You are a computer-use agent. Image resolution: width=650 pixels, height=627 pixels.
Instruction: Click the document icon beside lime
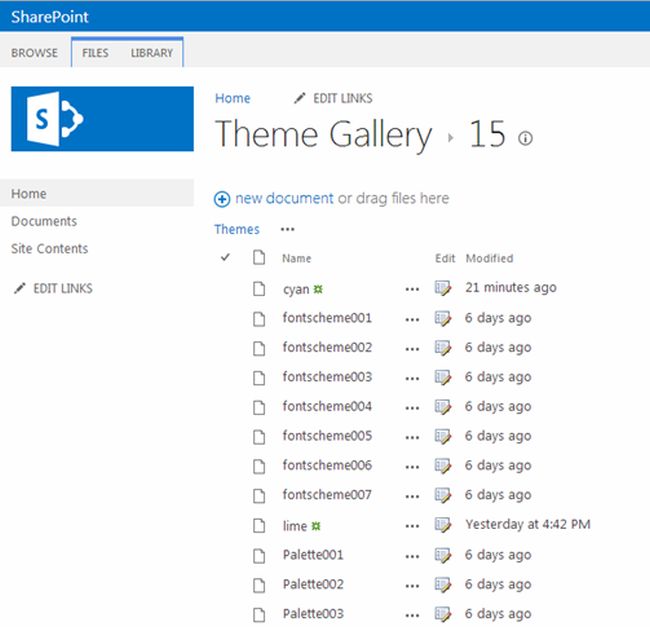(259, 525)
